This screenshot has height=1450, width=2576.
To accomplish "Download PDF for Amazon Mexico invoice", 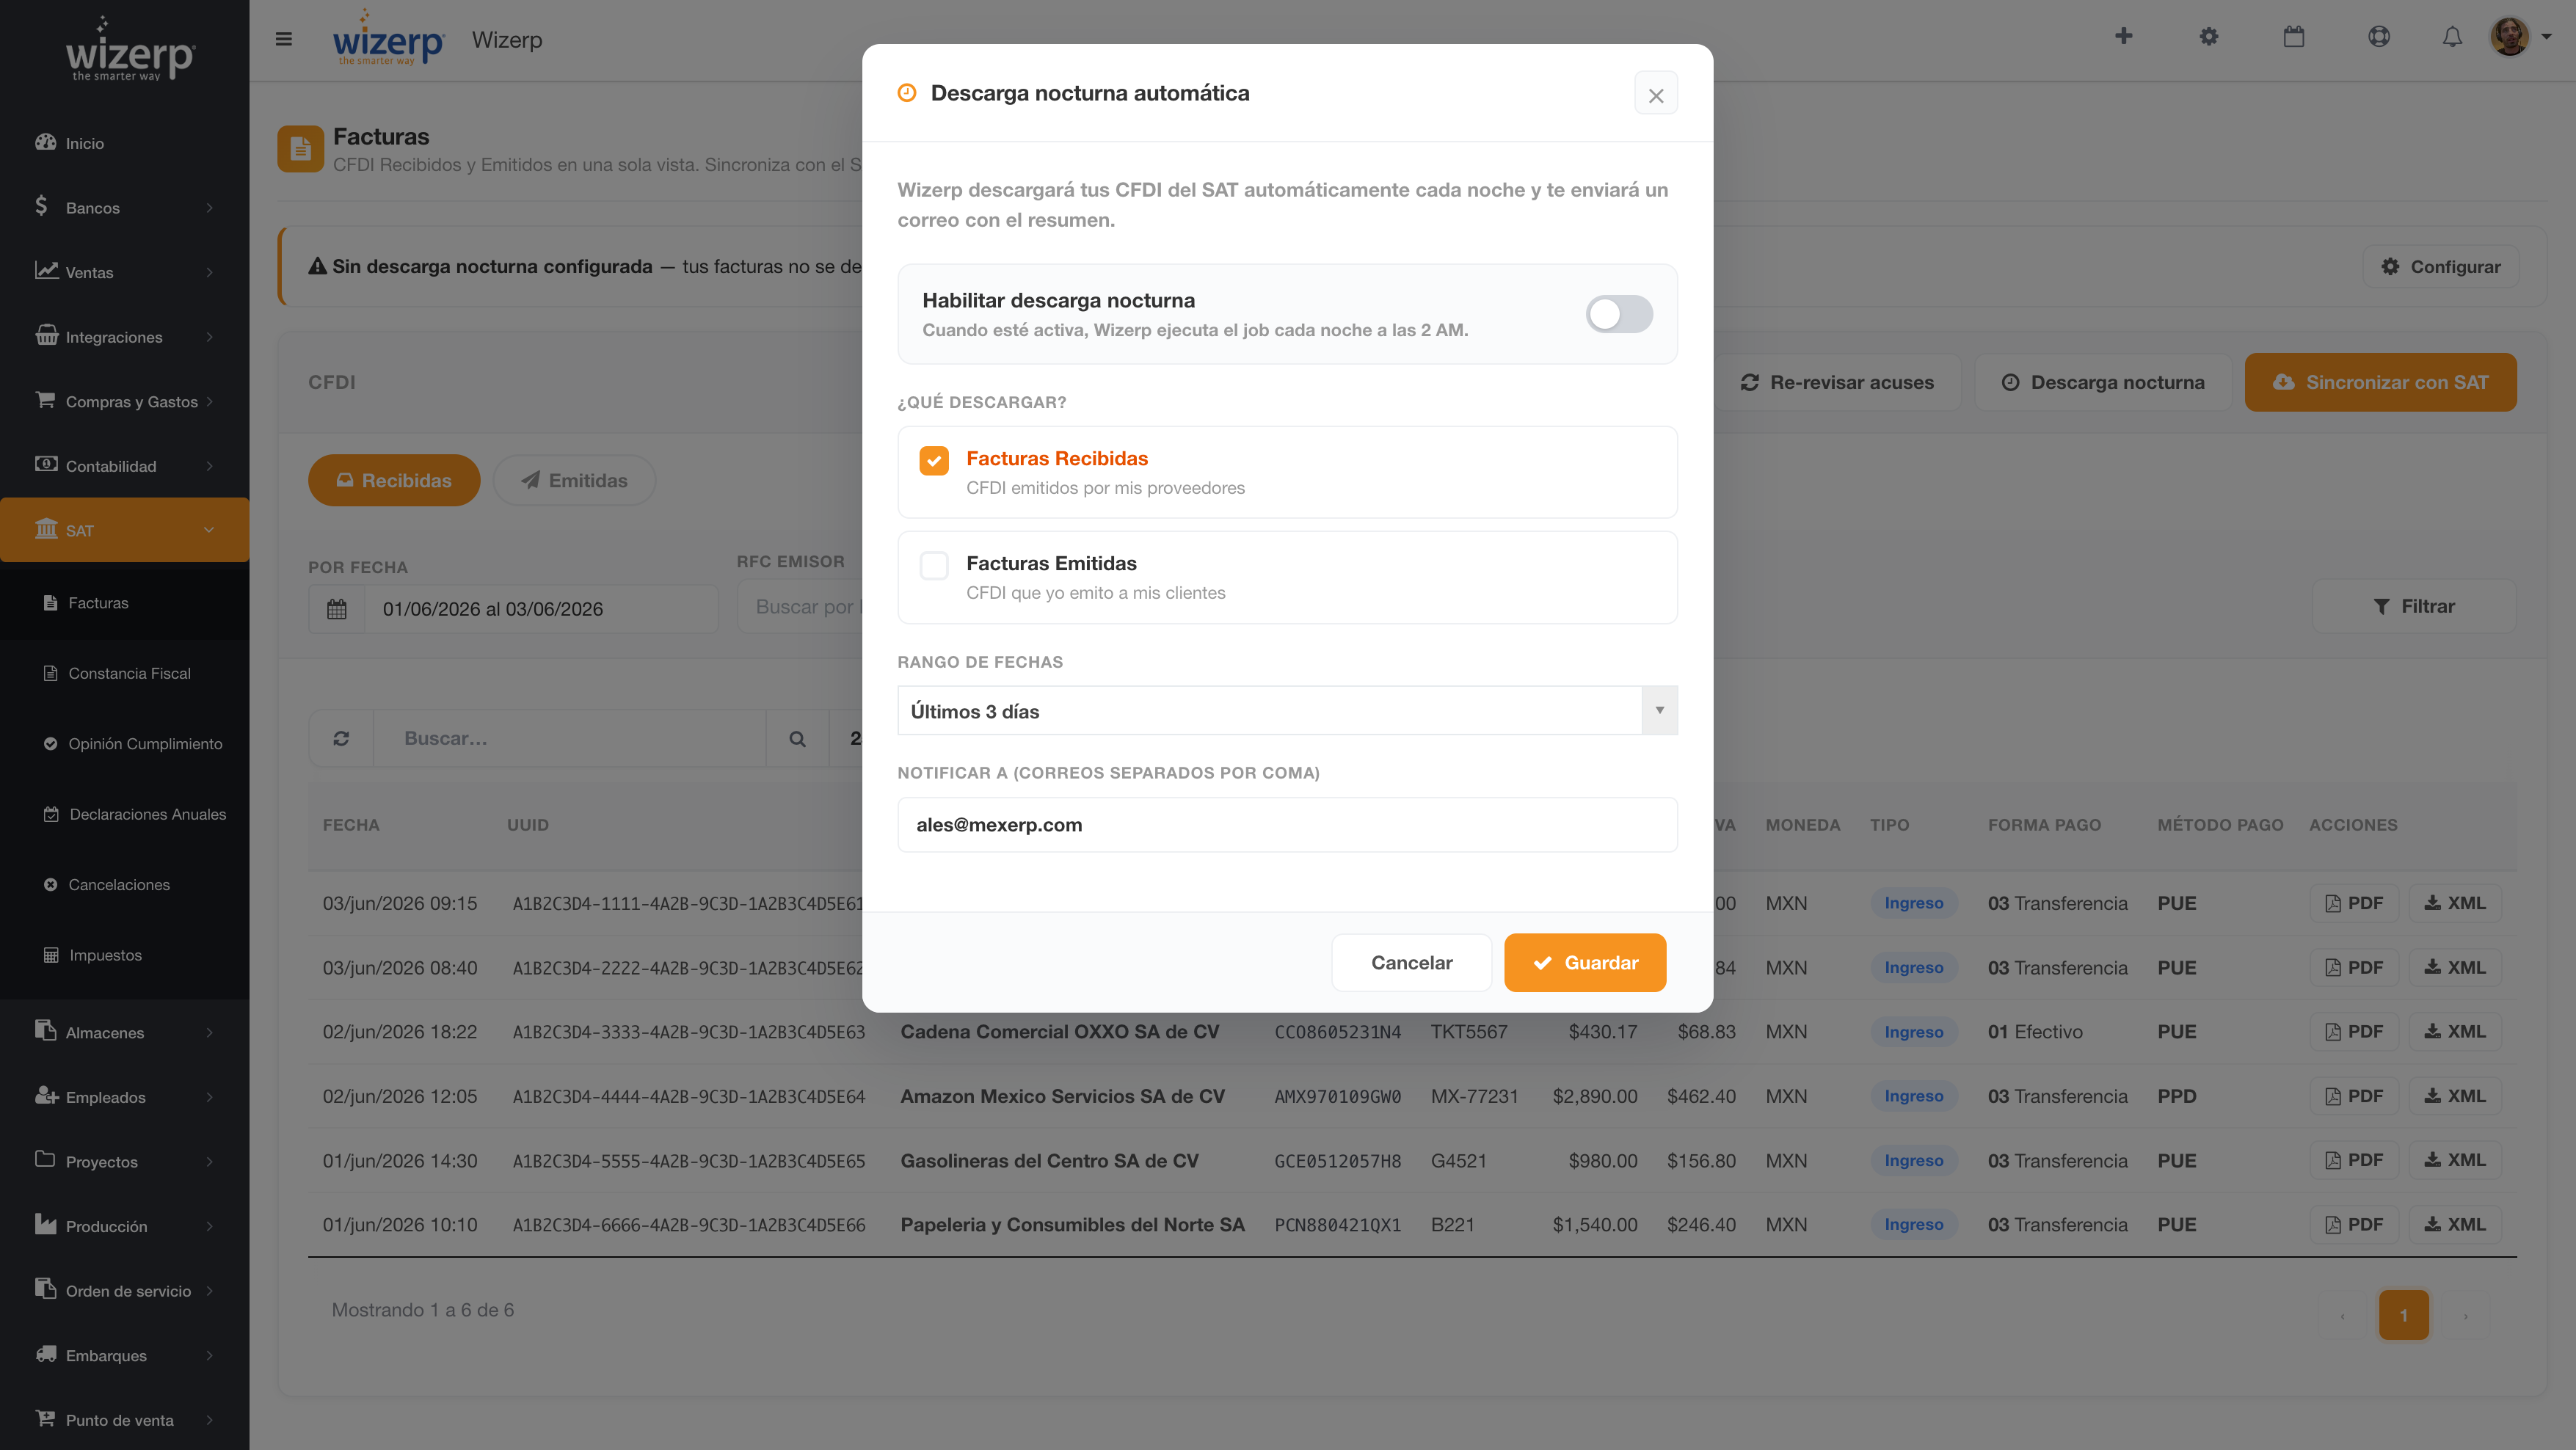I will pyautogui.click(x=2354, y=1096).
